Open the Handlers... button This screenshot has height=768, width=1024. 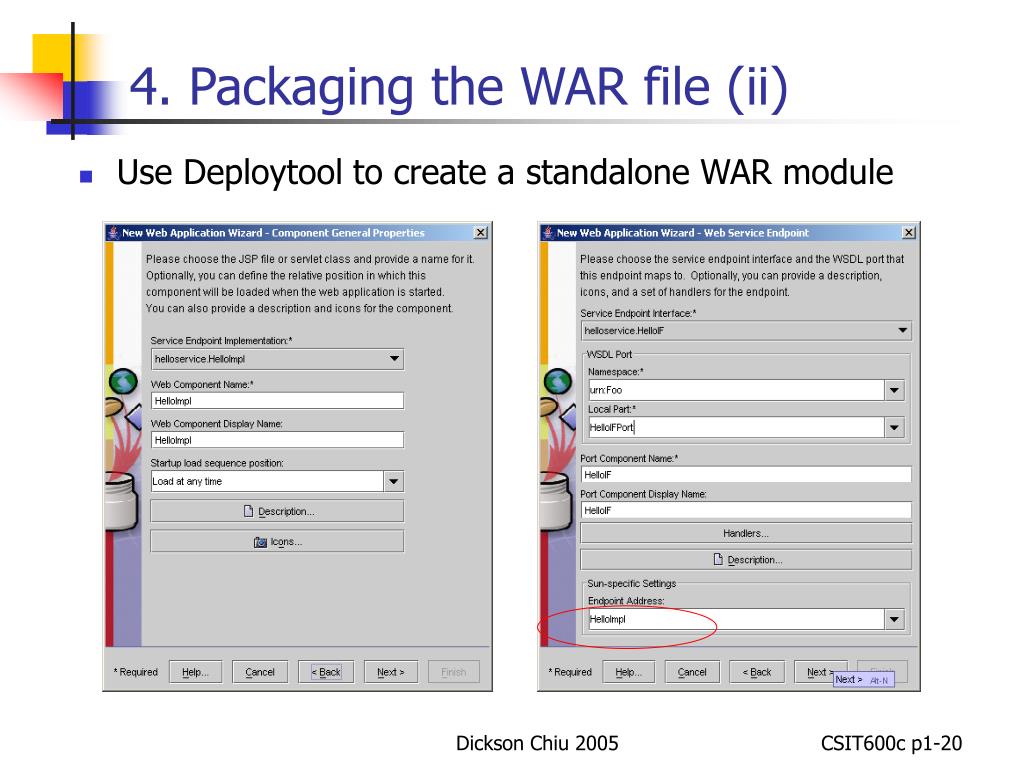click(x=746, y=534)
